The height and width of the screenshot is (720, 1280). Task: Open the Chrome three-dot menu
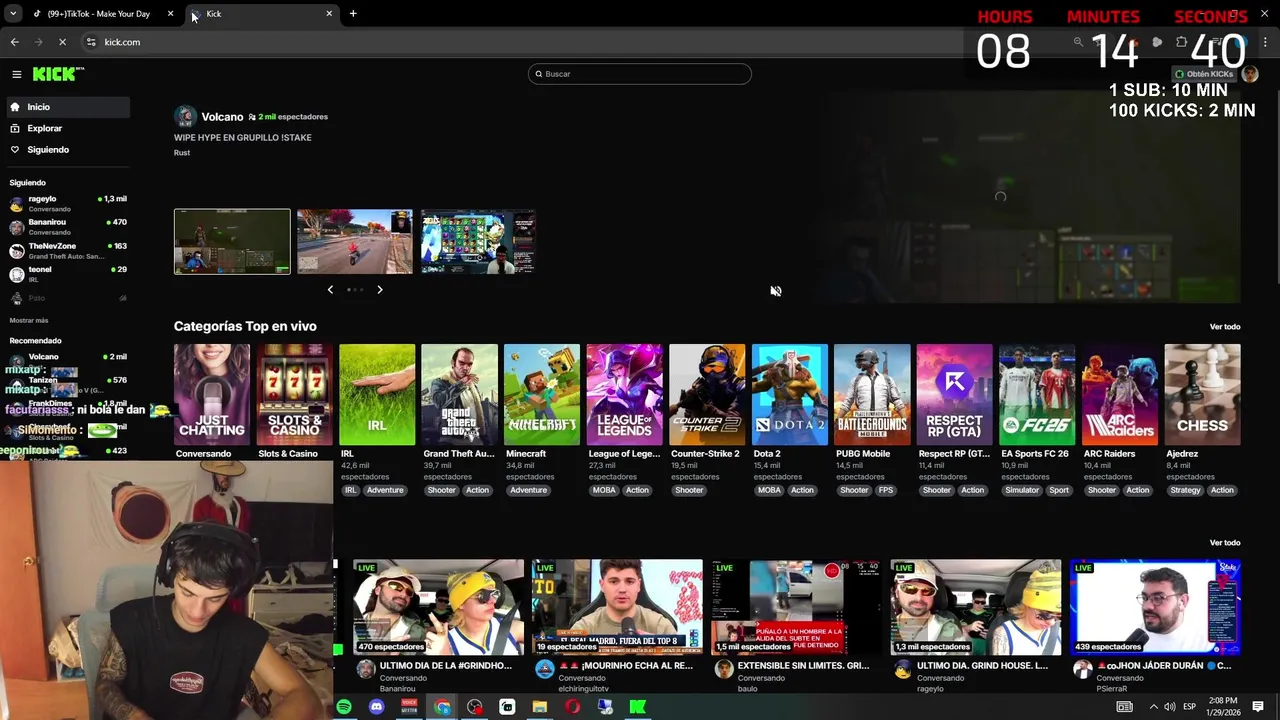[x=1266, y=42]
